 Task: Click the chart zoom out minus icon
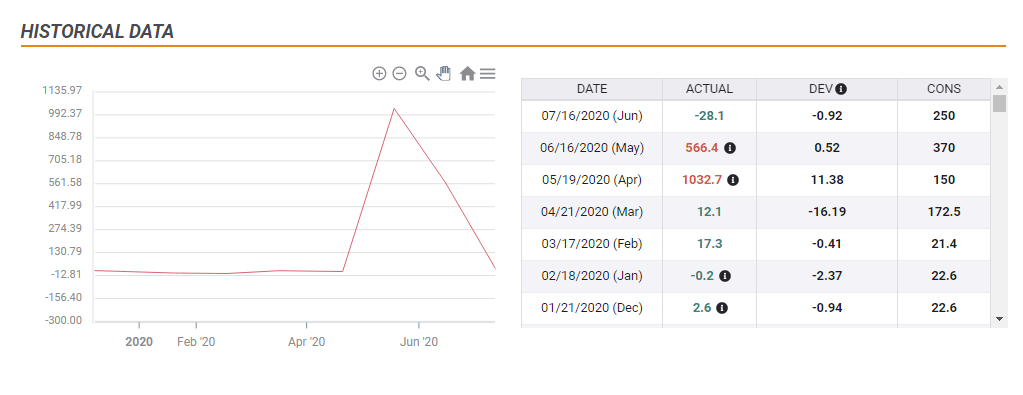[400, 74]
